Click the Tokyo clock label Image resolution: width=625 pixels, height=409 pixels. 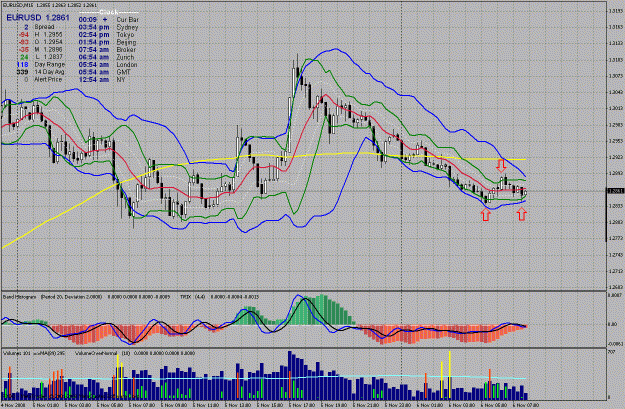(125, 34)
